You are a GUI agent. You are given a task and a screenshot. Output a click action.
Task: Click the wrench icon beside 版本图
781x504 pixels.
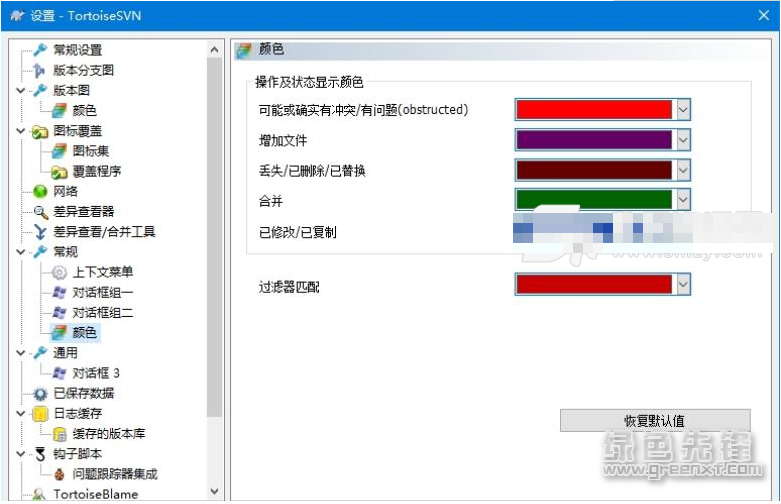(40, 90)
